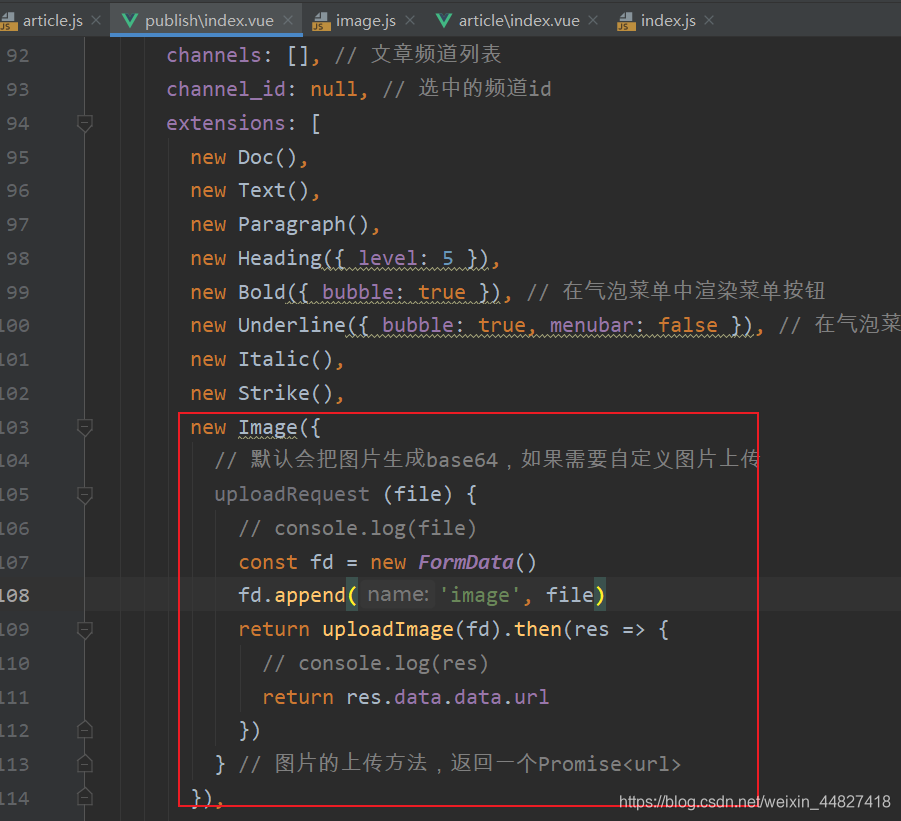Click the fold end marker at line 113
Screen dimensions: 901x821
coord(84,764)
